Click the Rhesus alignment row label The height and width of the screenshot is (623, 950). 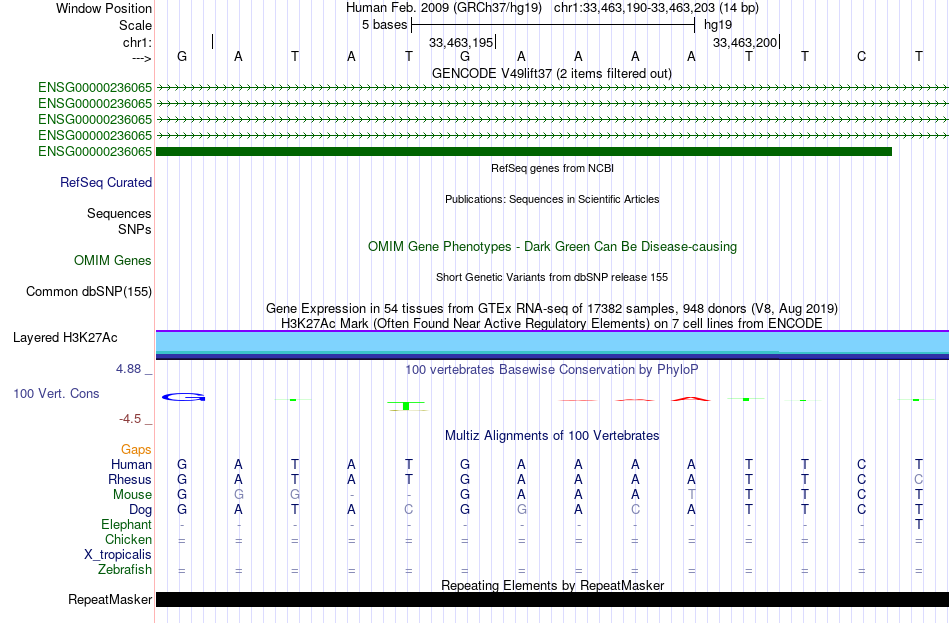[130, 480]
